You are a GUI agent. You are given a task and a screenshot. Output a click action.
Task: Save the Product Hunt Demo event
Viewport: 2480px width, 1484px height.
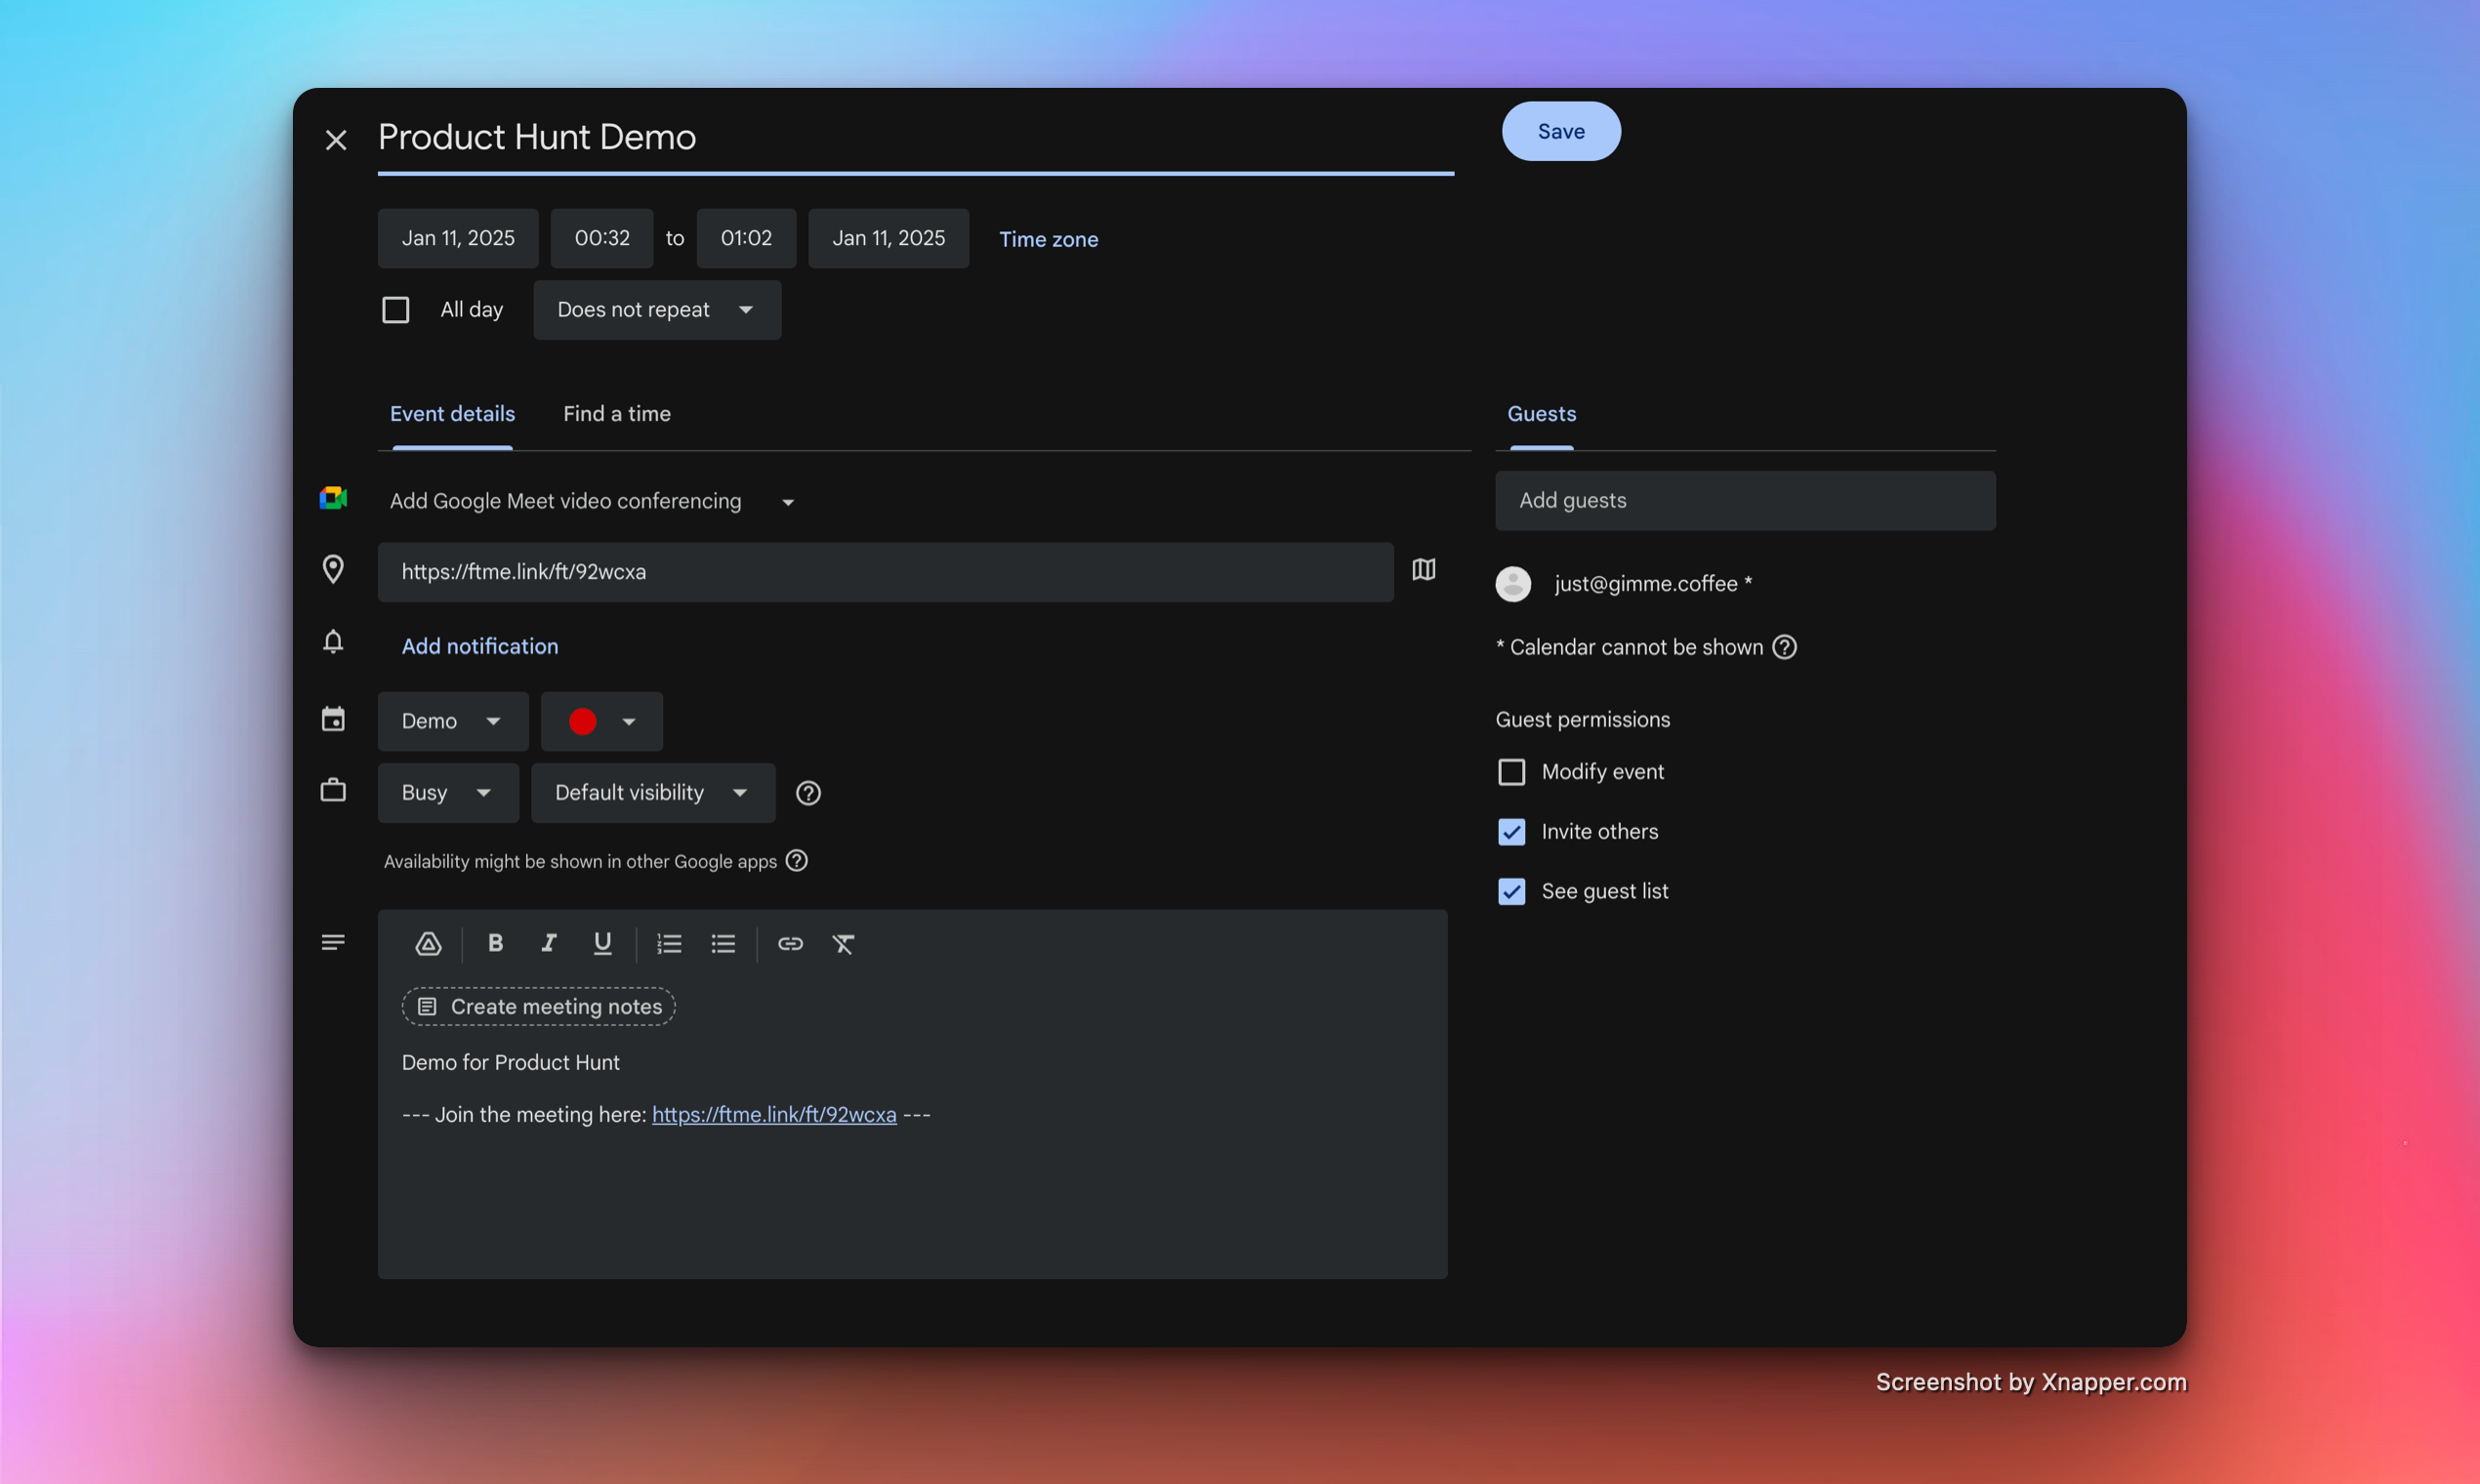coord(1561,131)
